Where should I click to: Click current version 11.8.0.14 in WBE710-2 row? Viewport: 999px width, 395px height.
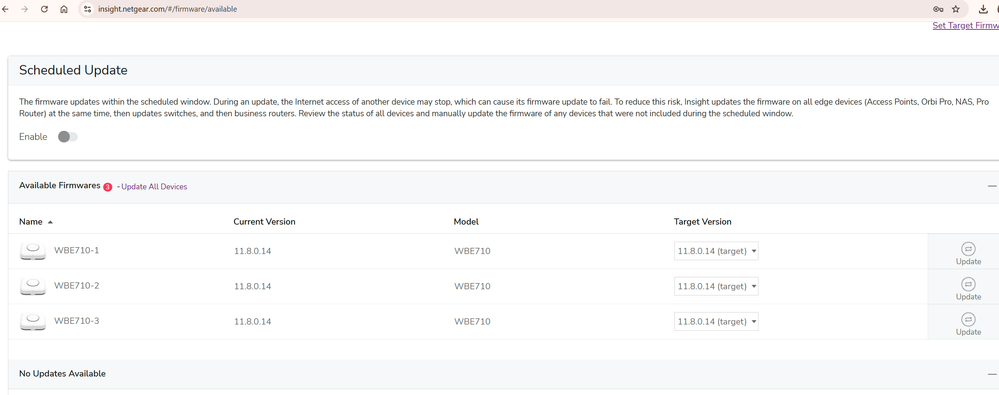pos(252,286)
